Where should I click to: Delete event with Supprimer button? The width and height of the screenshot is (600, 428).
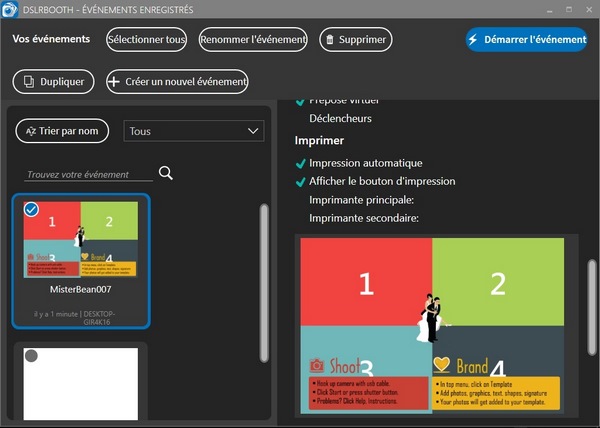pyautogui.click(x=355, y=39)
